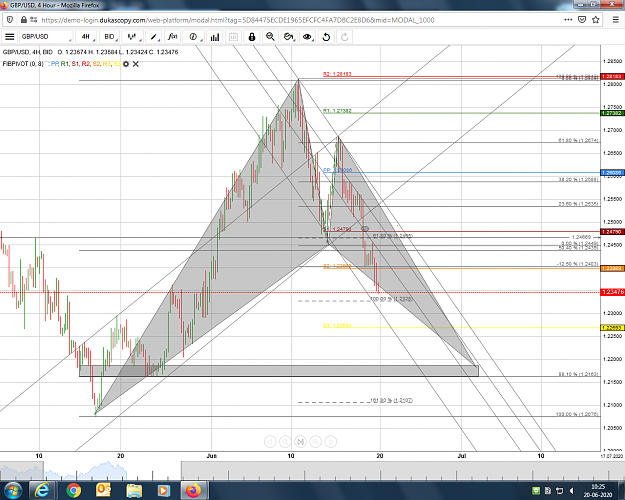Open Firefox page actions three-dot menu
This screenshot has height=500, width=625.
point(568,20)
